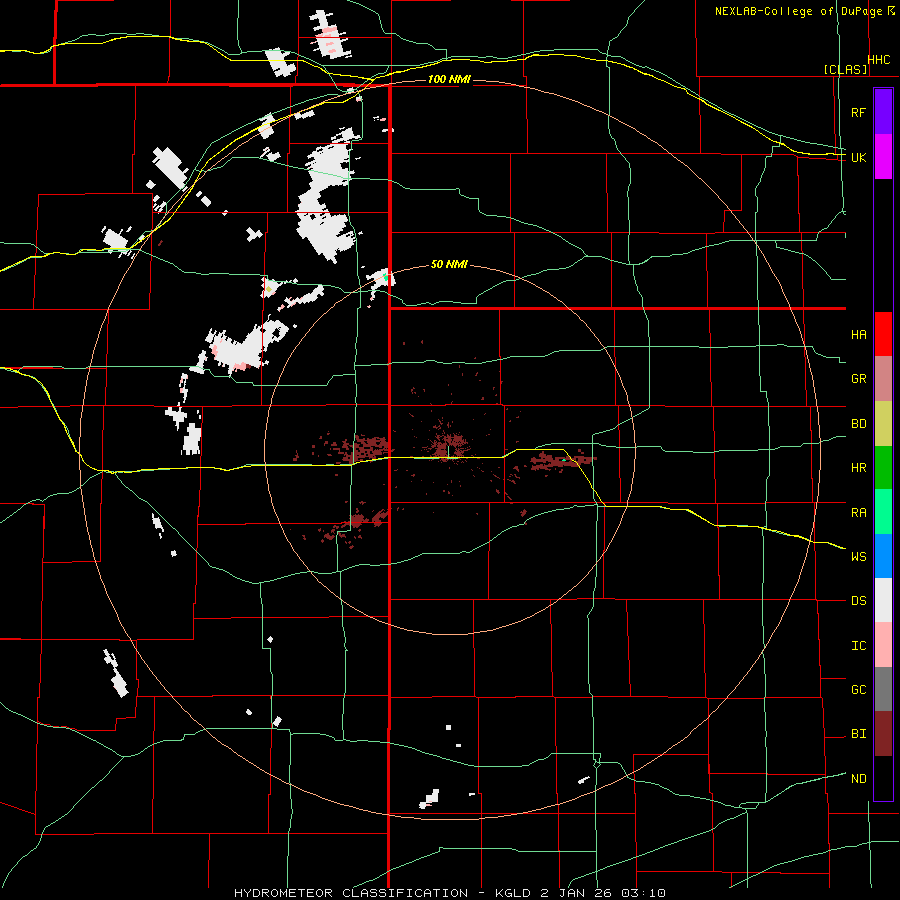
Task: Click the KGLD radar site identifier
Action: point(514,893)
